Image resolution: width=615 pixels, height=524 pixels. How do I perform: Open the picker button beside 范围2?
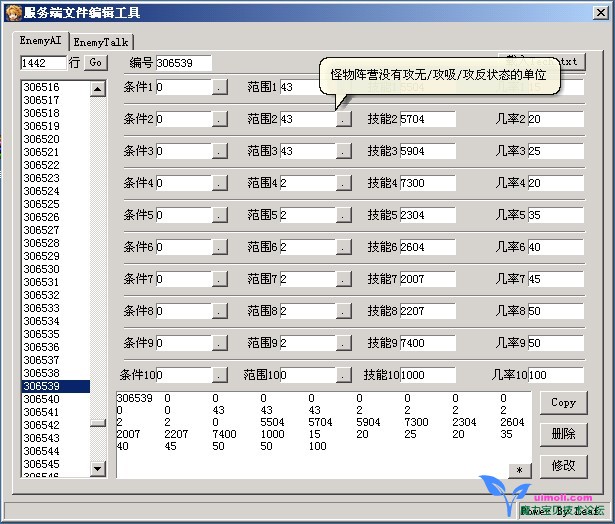coord(344,120)
